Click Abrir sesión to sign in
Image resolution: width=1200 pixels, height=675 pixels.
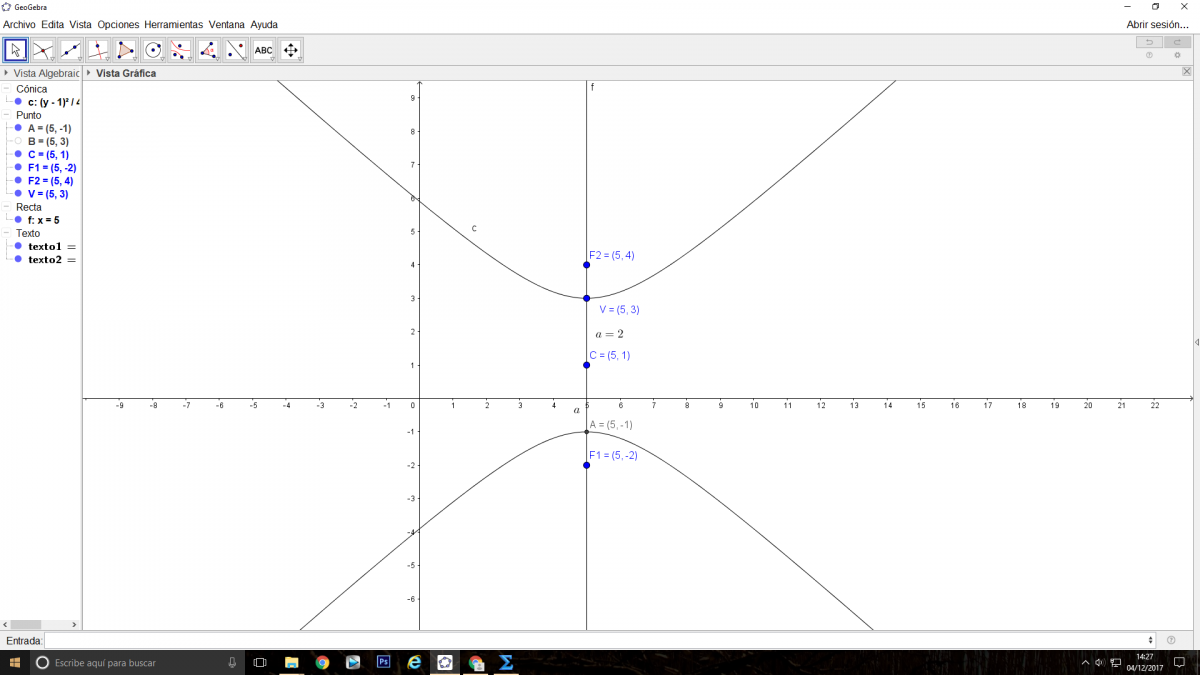coord(1157,24)
